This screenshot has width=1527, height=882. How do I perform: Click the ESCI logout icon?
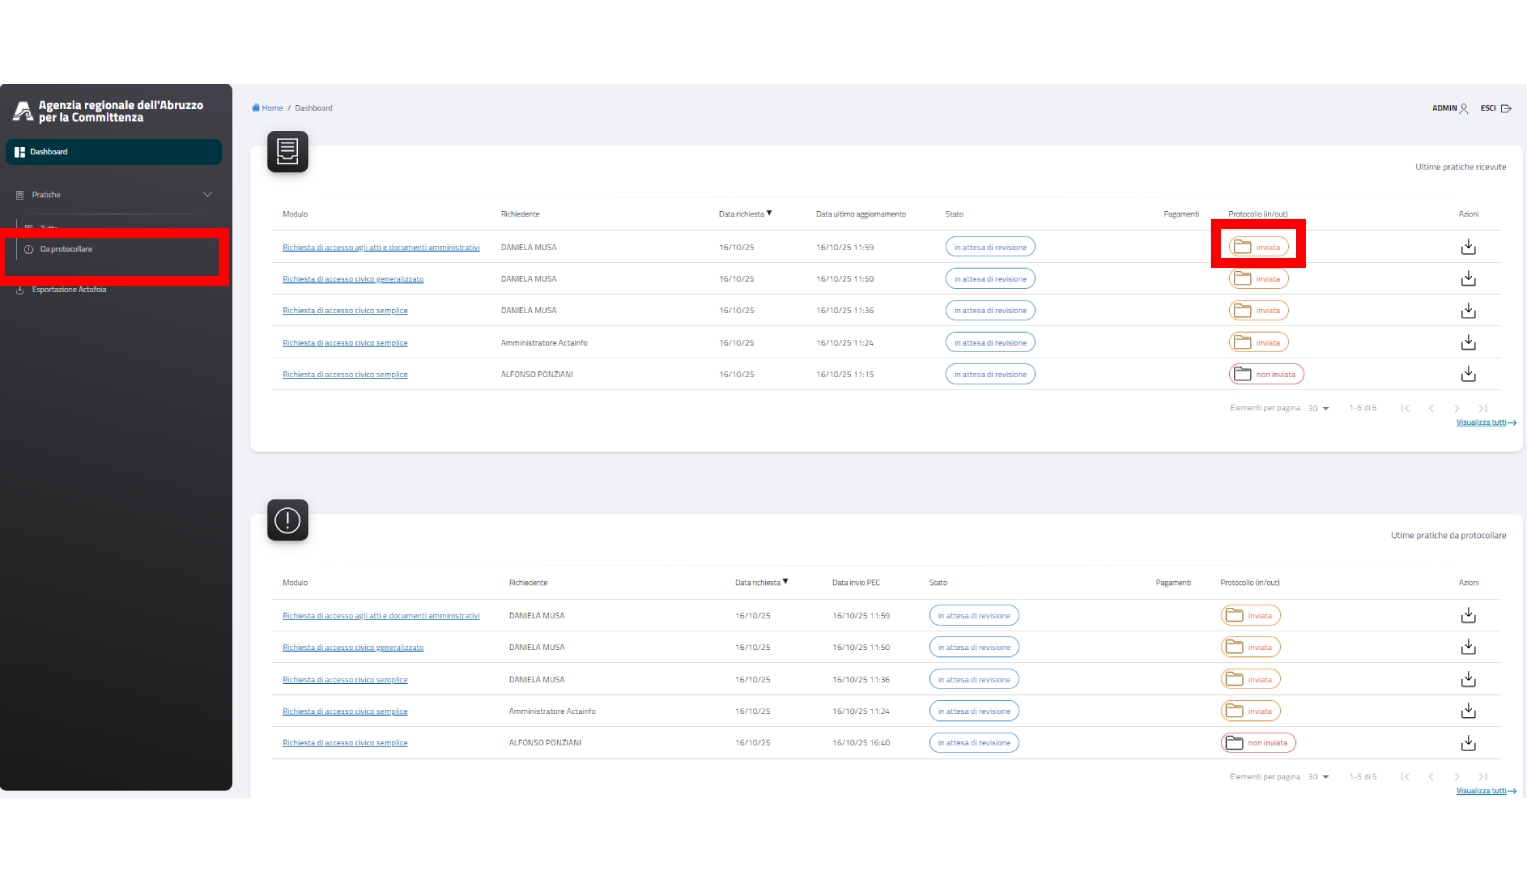pos(1506,108)
